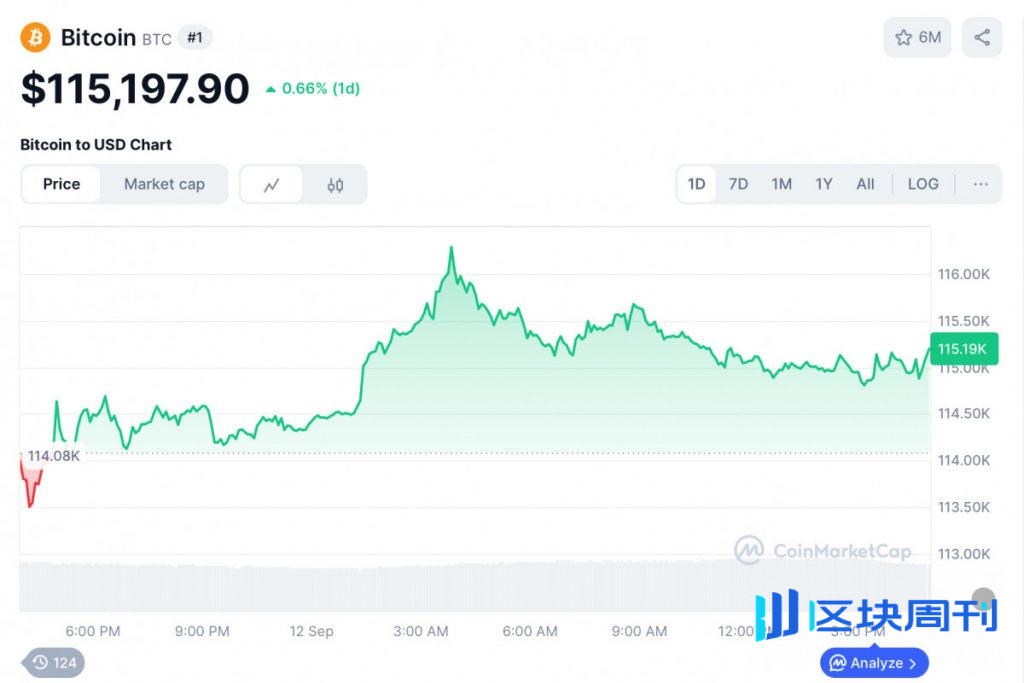Switch to candlestick chart view icon
The width and height of the screenshot is (1024, 683).
coord(335,185)
